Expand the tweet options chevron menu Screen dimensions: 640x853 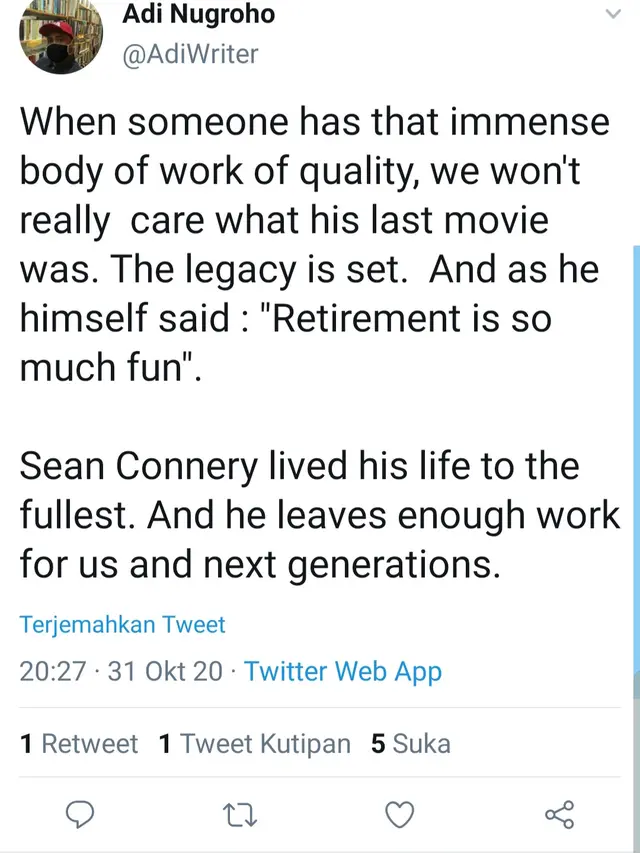[613, 14]
